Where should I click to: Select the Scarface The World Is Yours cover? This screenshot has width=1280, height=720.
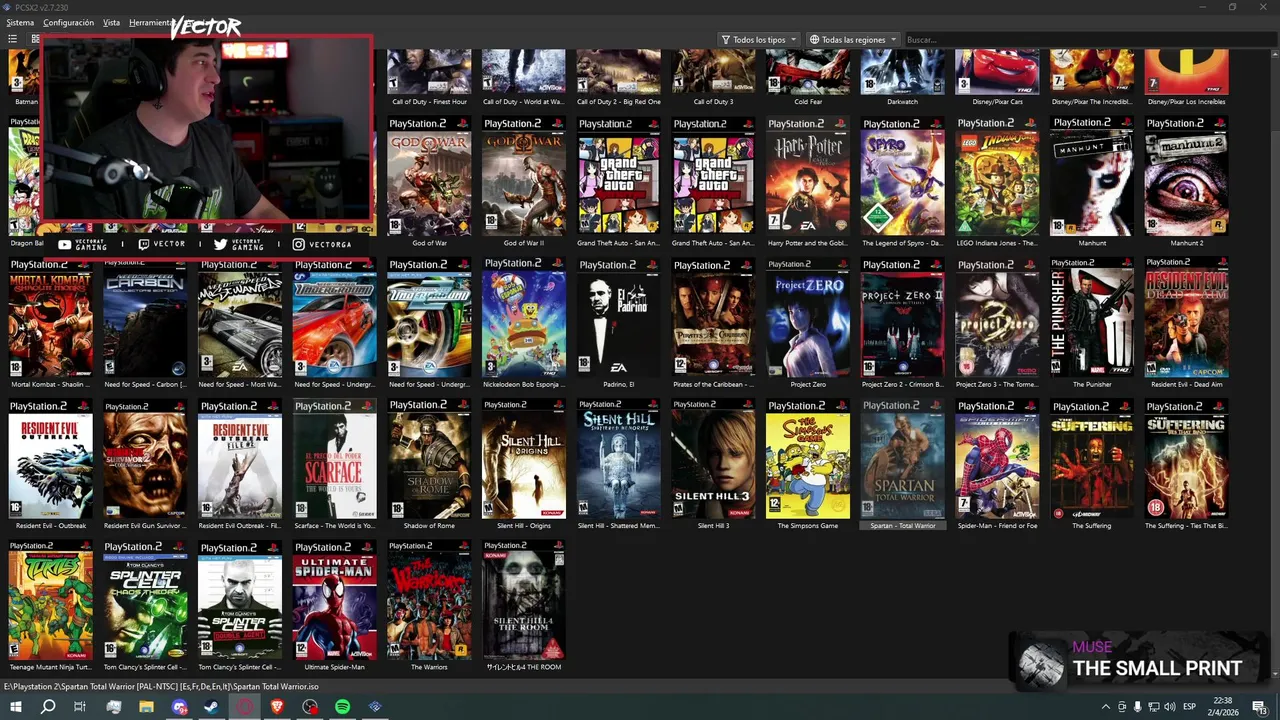[x=334, y=459]
